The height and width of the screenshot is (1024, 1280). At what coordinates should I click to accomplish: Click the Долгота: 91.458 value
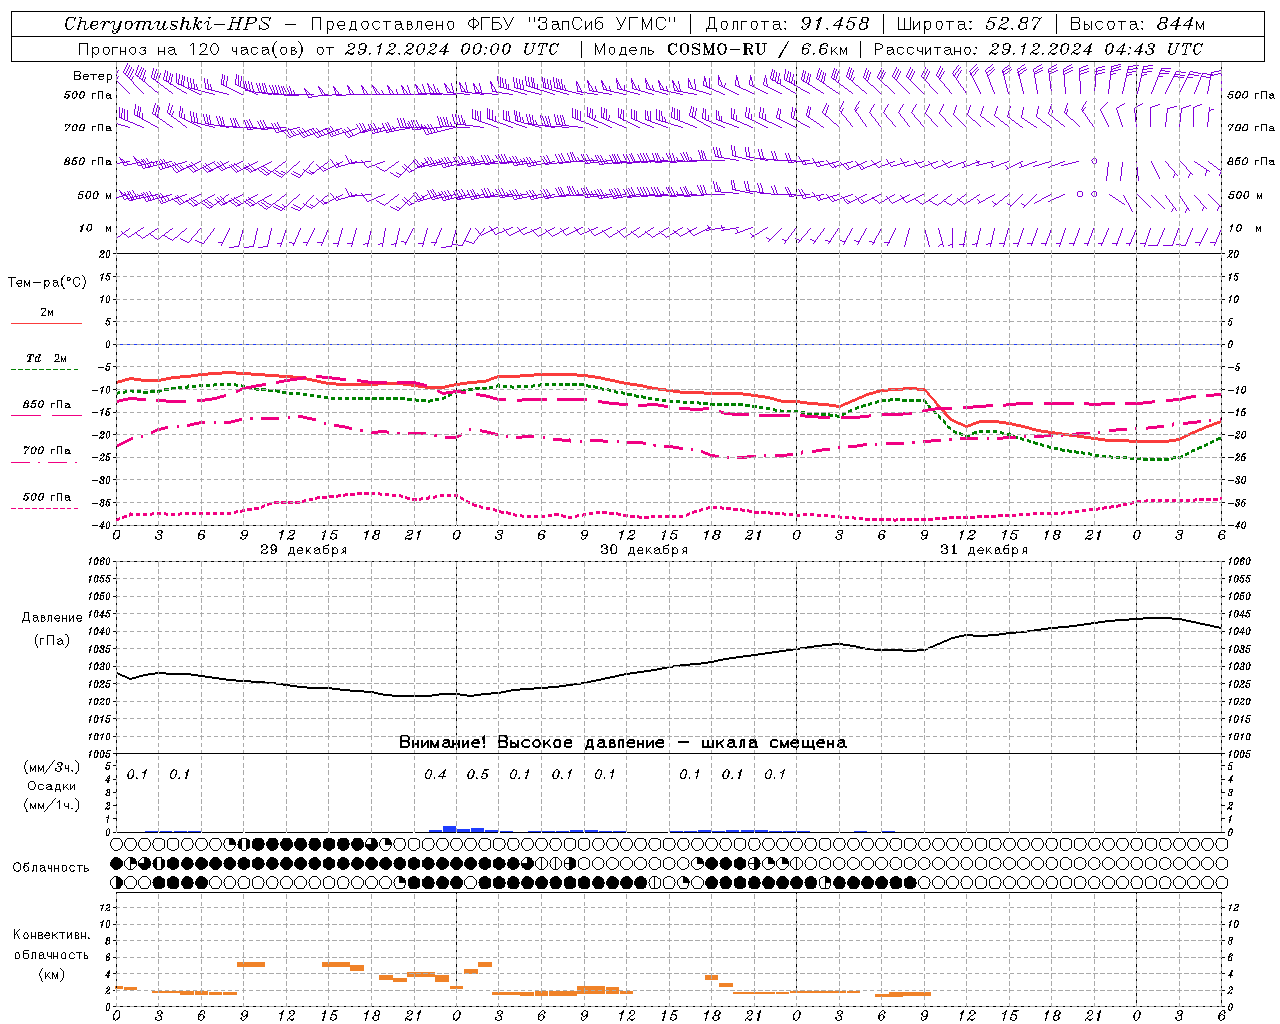click(x=787, y=24)
